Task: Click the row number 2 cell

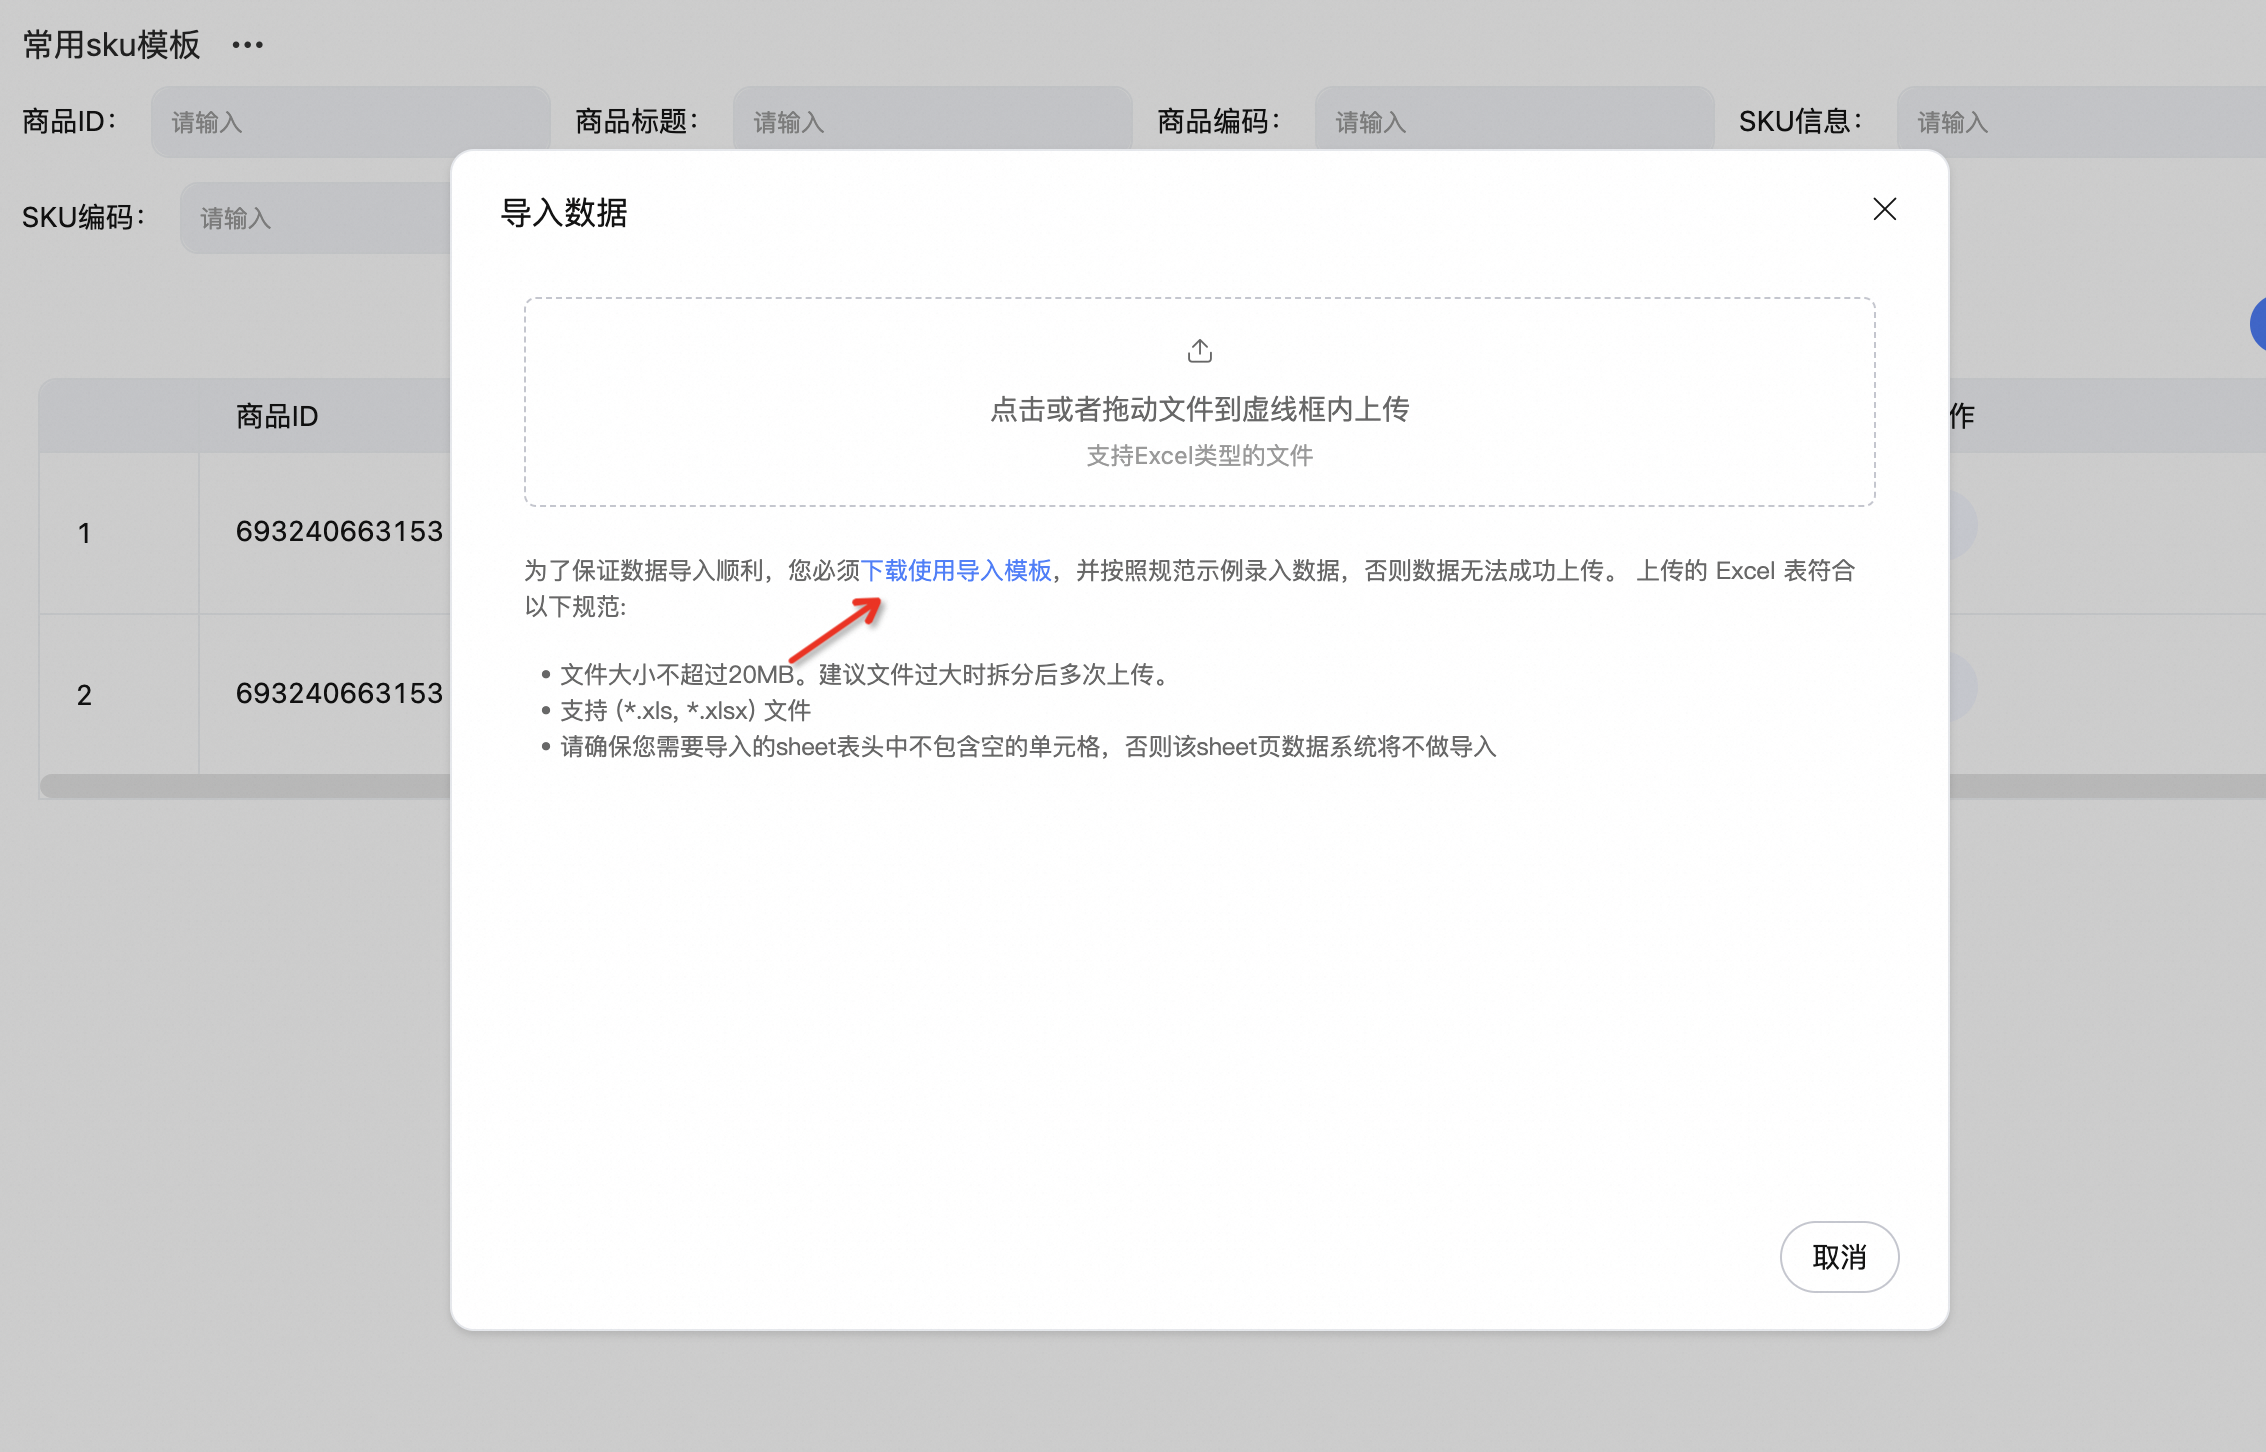Action: coord(85,695)
